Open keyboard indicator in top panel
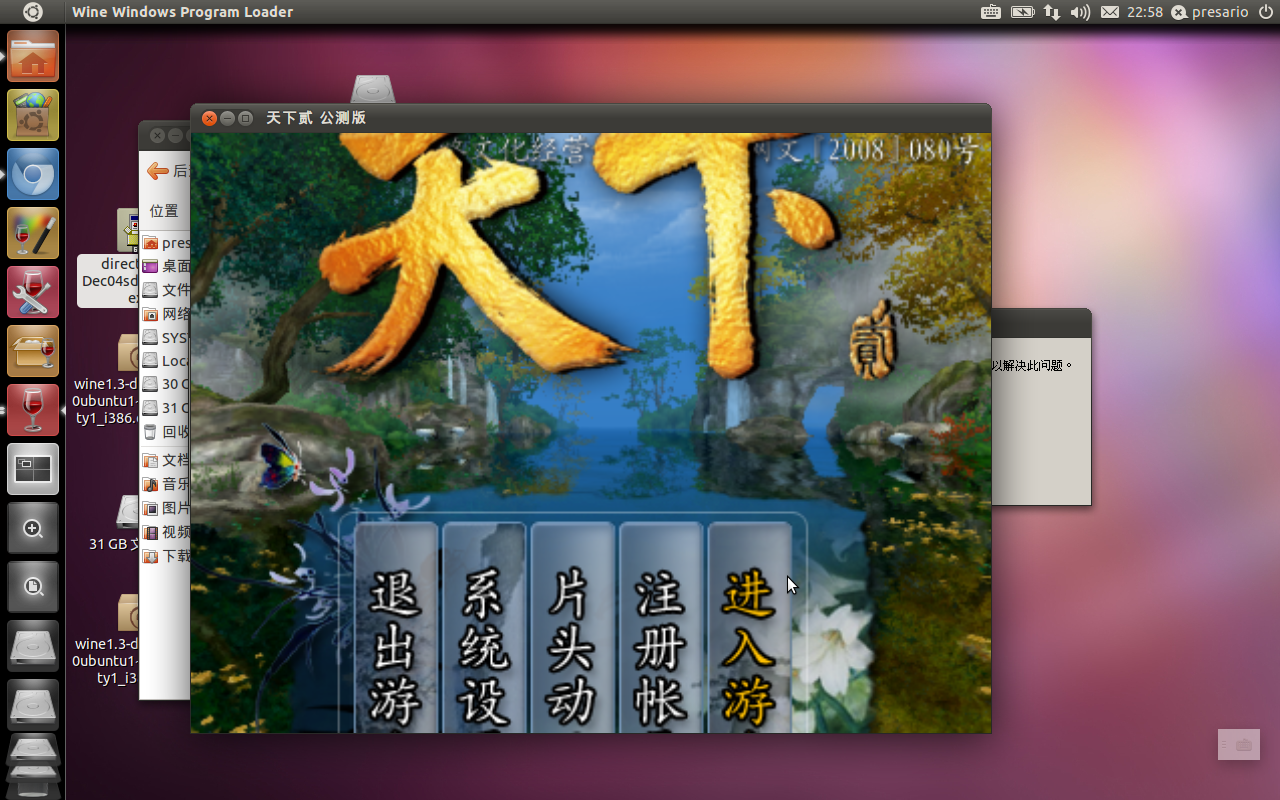This screenshot has height=800, width=1280. pos(990,12)
